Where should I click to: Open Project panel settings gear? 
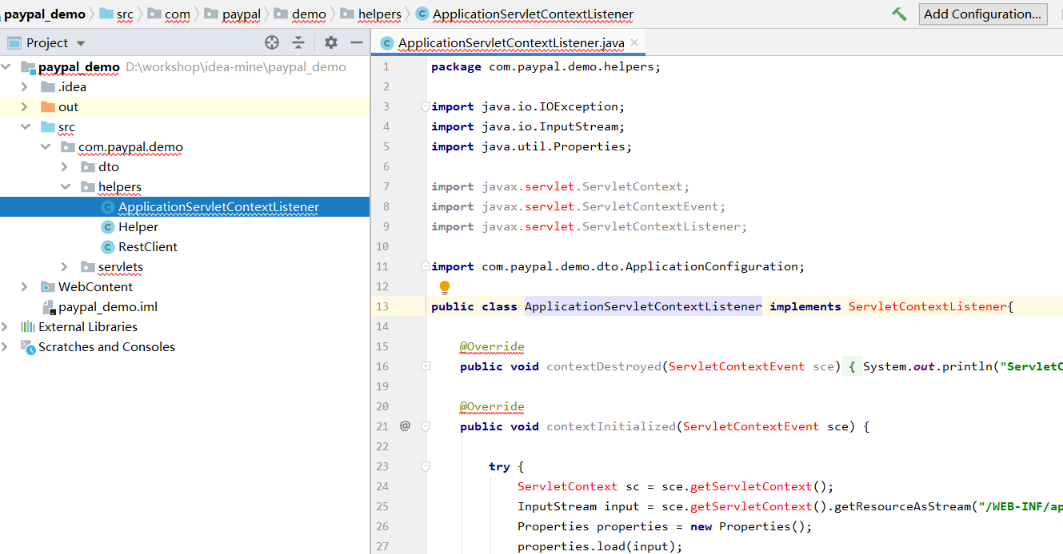point(331,43)
